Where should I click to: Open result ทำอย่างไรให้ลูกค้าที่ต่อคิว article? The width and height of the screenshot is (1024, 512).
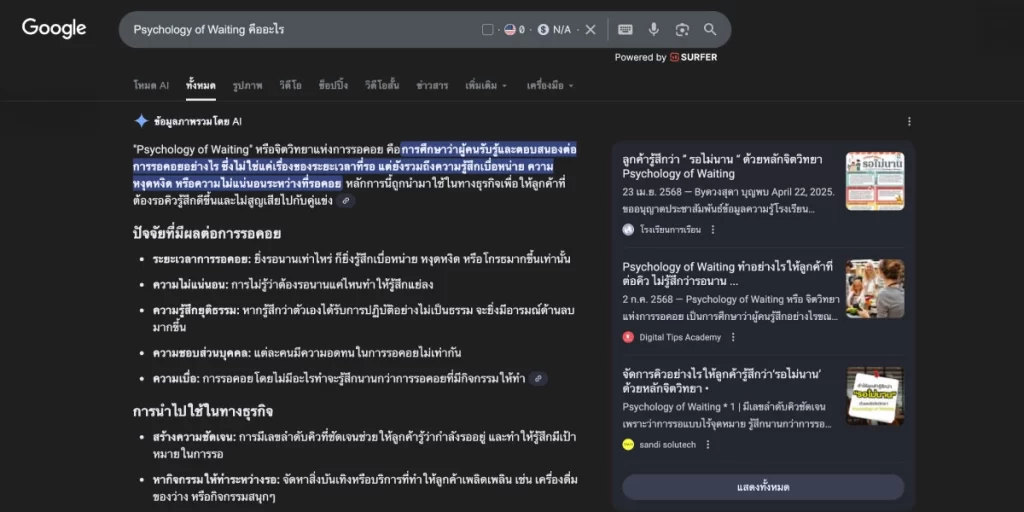pos(728,274)
